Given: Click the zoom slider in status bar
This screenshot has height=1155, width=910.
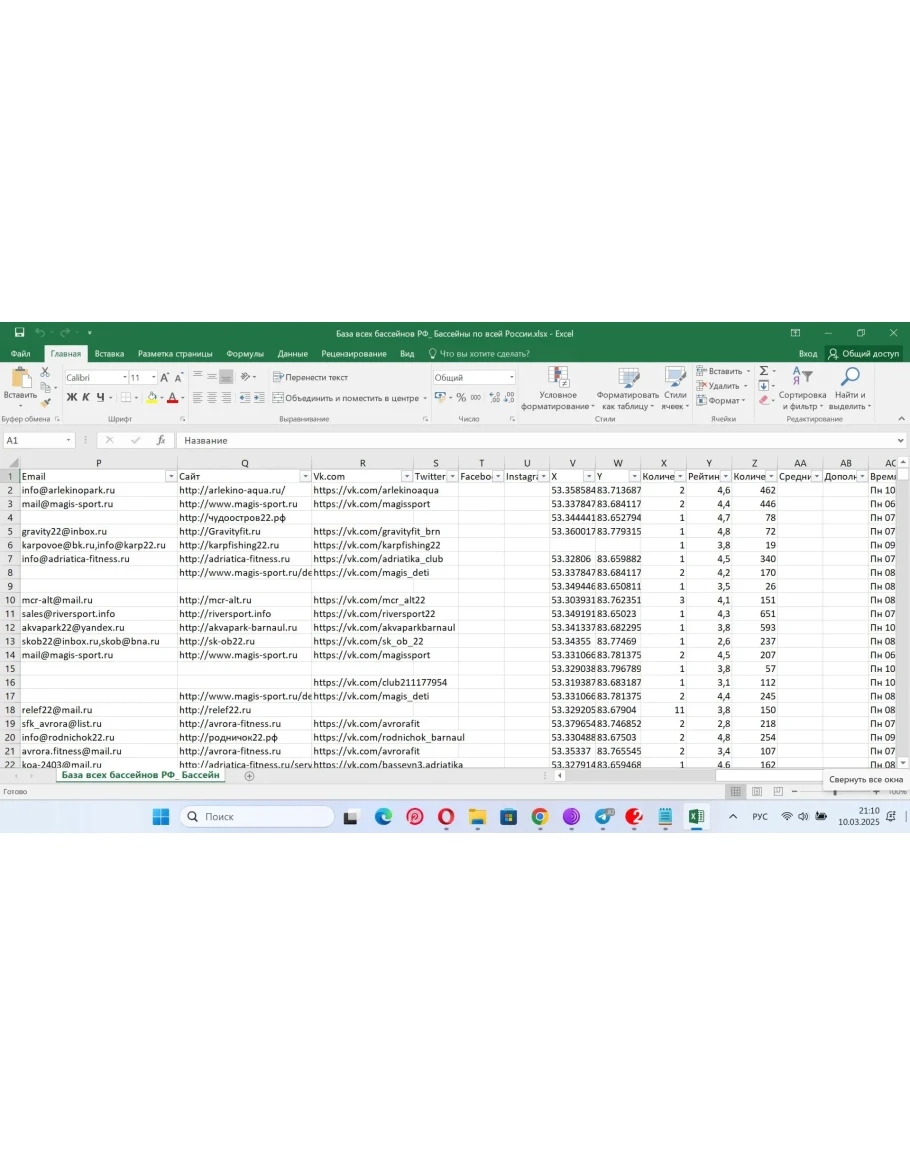Looking at the screenshot, I should pos(835,792).
